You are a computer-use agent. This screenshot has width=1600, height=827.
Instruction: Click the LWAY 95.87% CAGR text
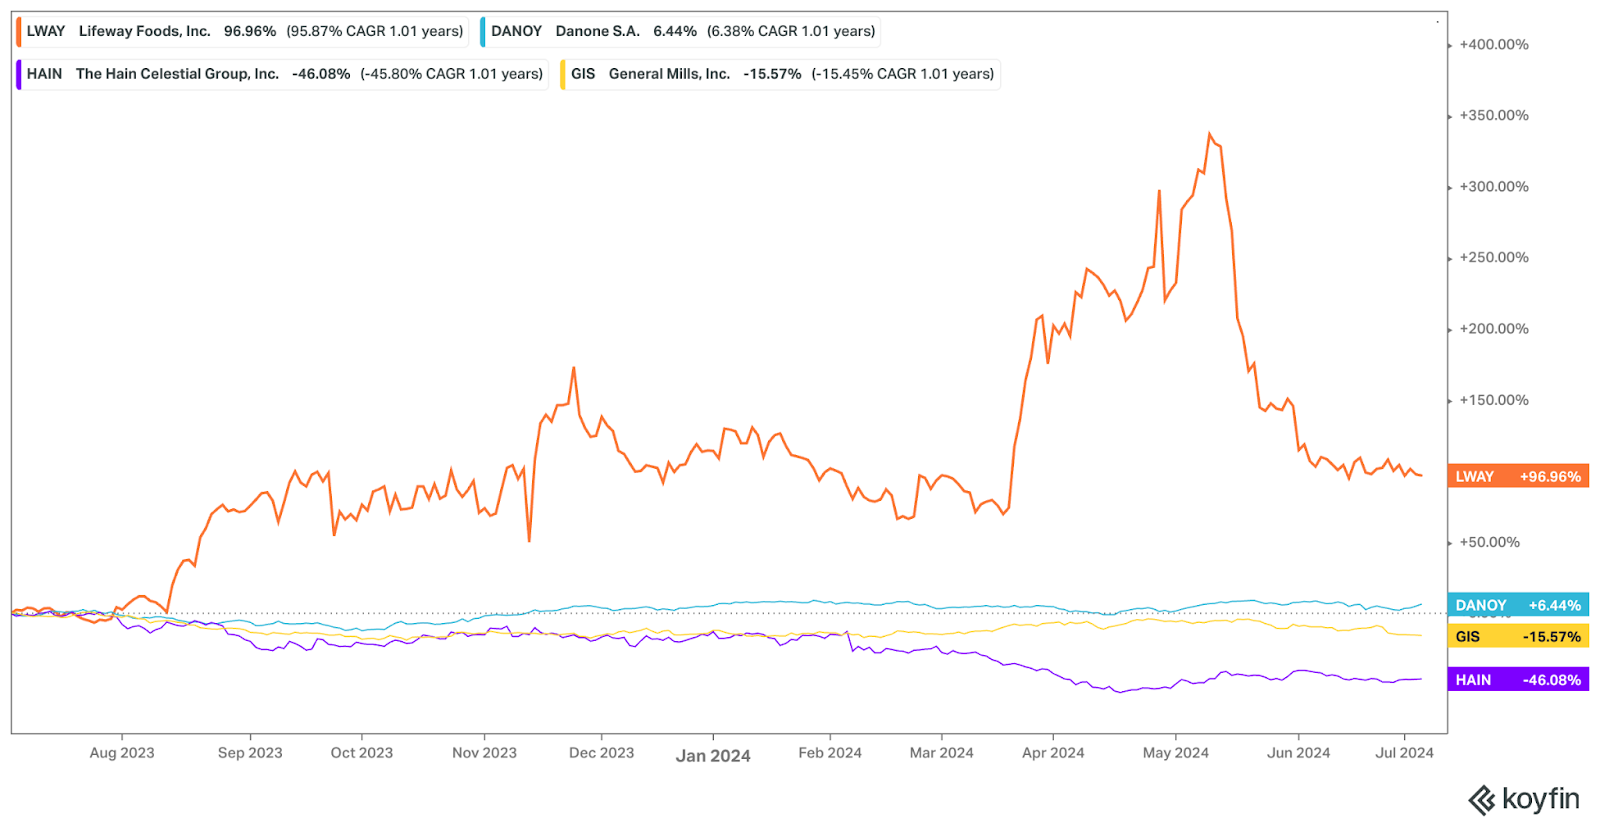[375, 31]
